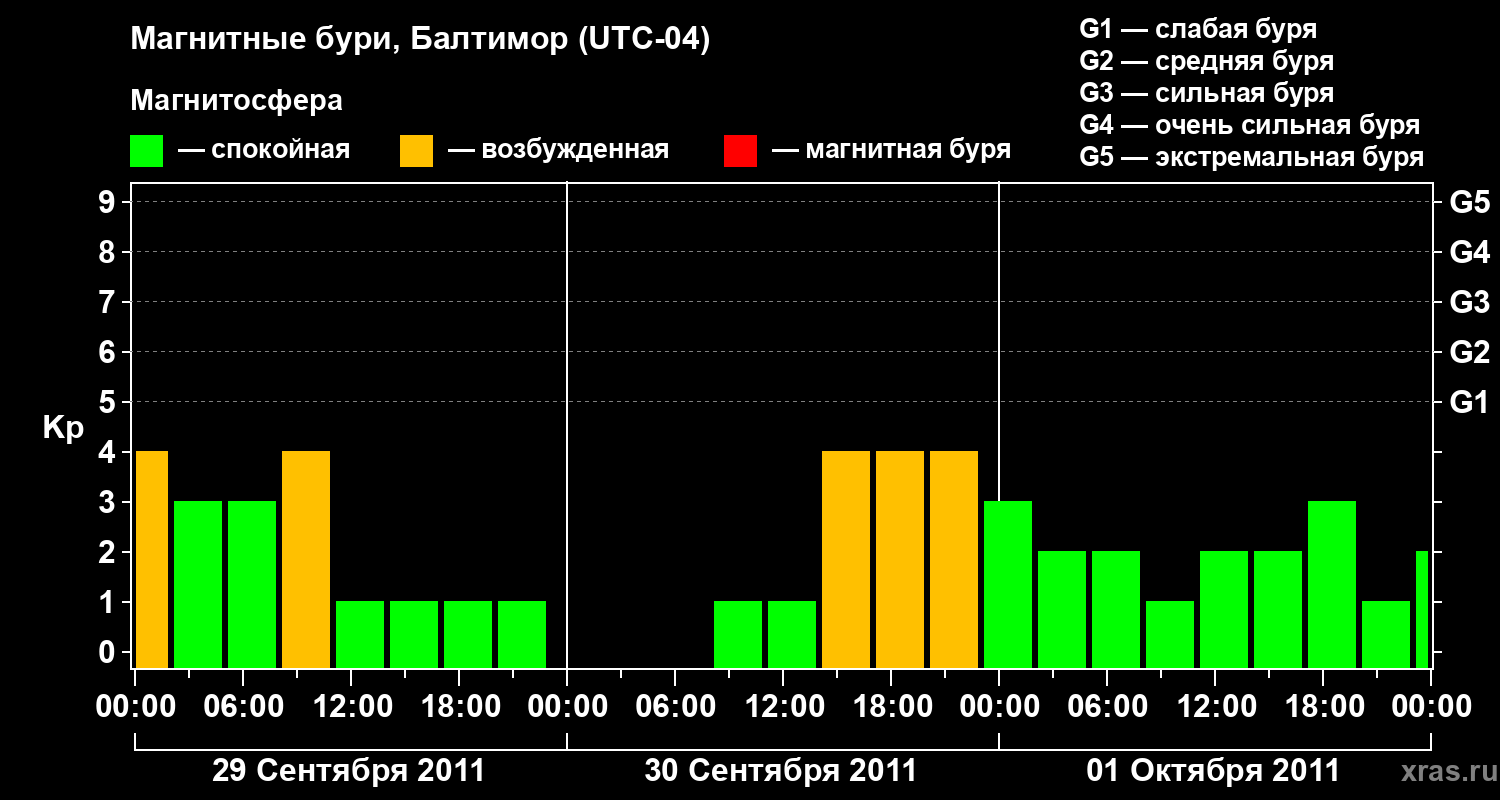
Task: Click the '06:00' tick label under 30 September
Action: point(675,707)
